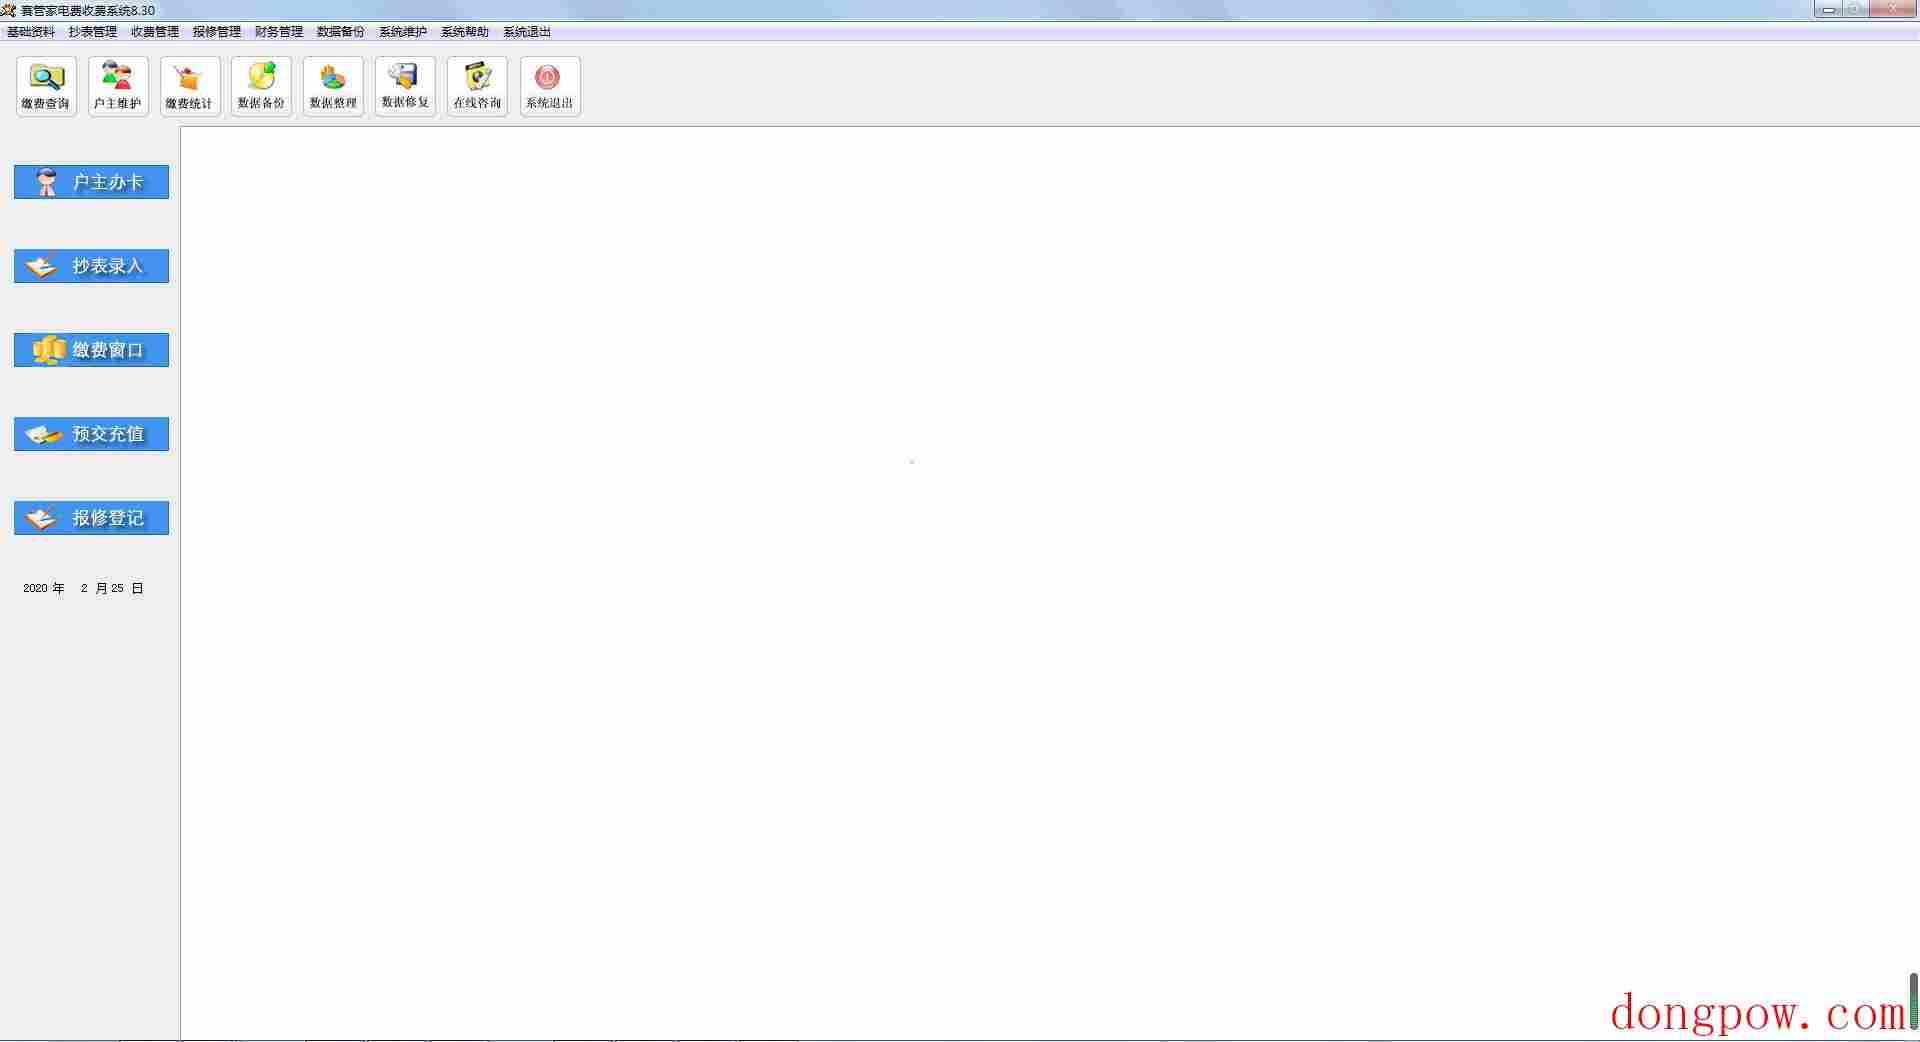Open the 抄表录入 sidebar button
The image size is (1920, 1042).
[x=91, y=266]
